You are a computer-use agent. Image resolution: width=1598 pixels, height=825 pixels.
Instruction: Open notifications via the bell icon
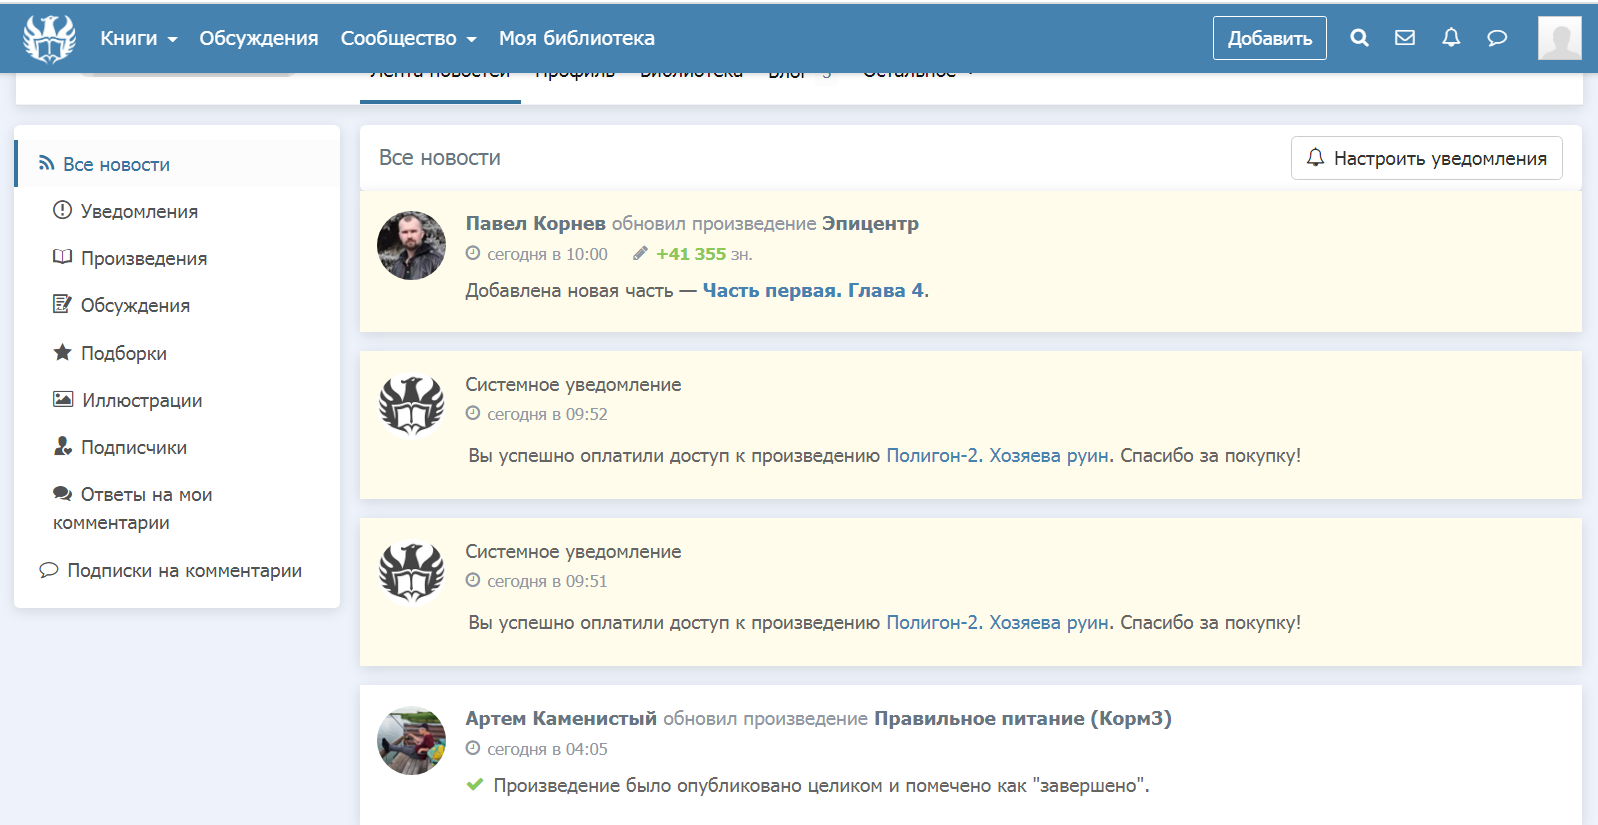[1451, 38]
